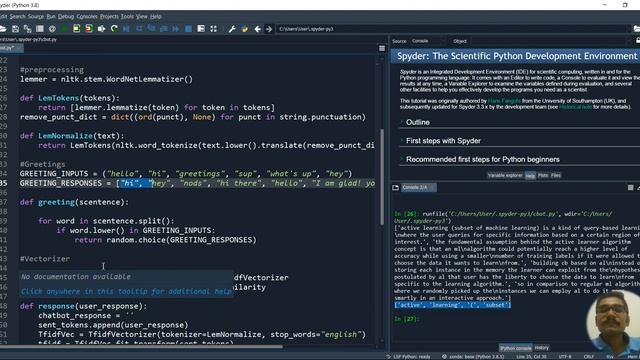Click the Continue execution debug icon

(176, 29)
